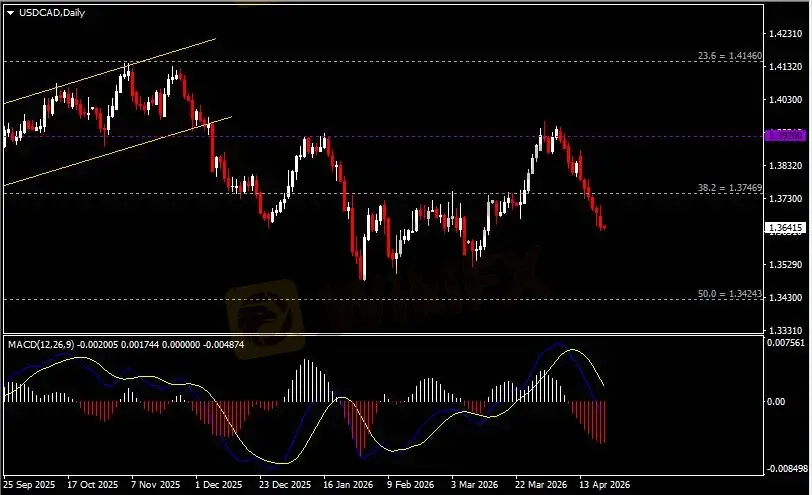Click the MACD 0.007561 scale label
Viewport: 812px width, 495px height.
pyautogui.click(x=785, y=342)
